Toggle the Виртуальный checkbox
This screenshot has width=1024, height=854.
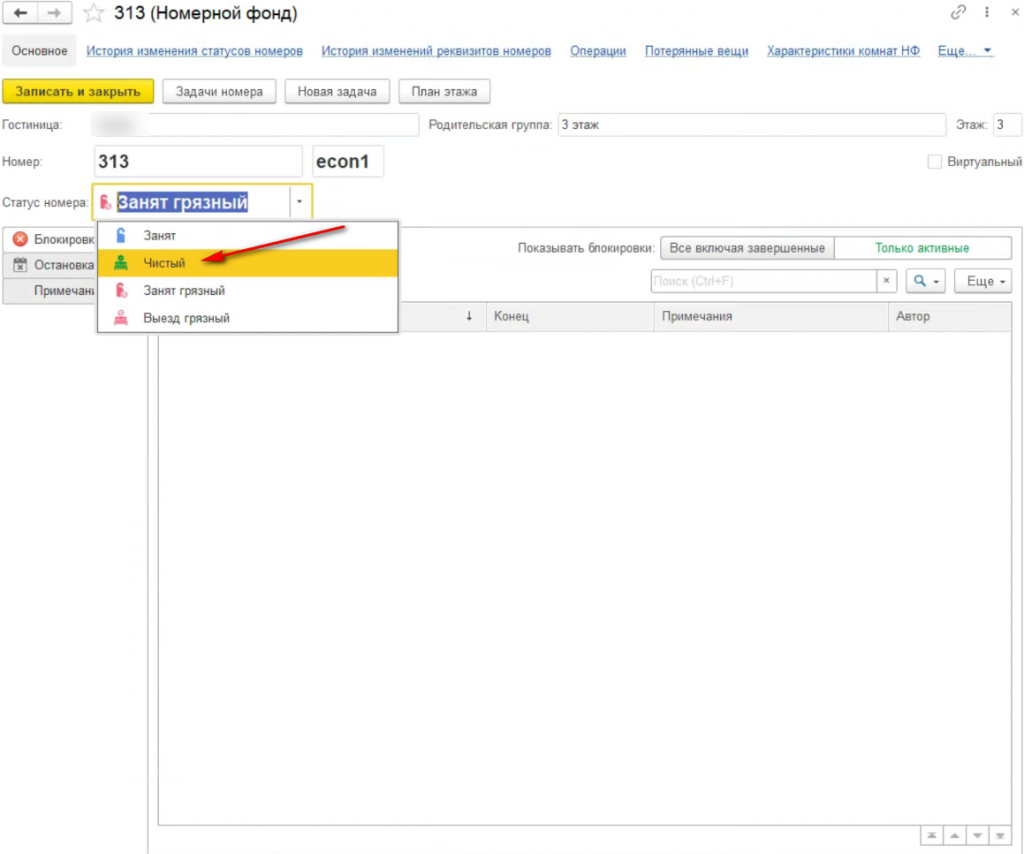(935, 161)
